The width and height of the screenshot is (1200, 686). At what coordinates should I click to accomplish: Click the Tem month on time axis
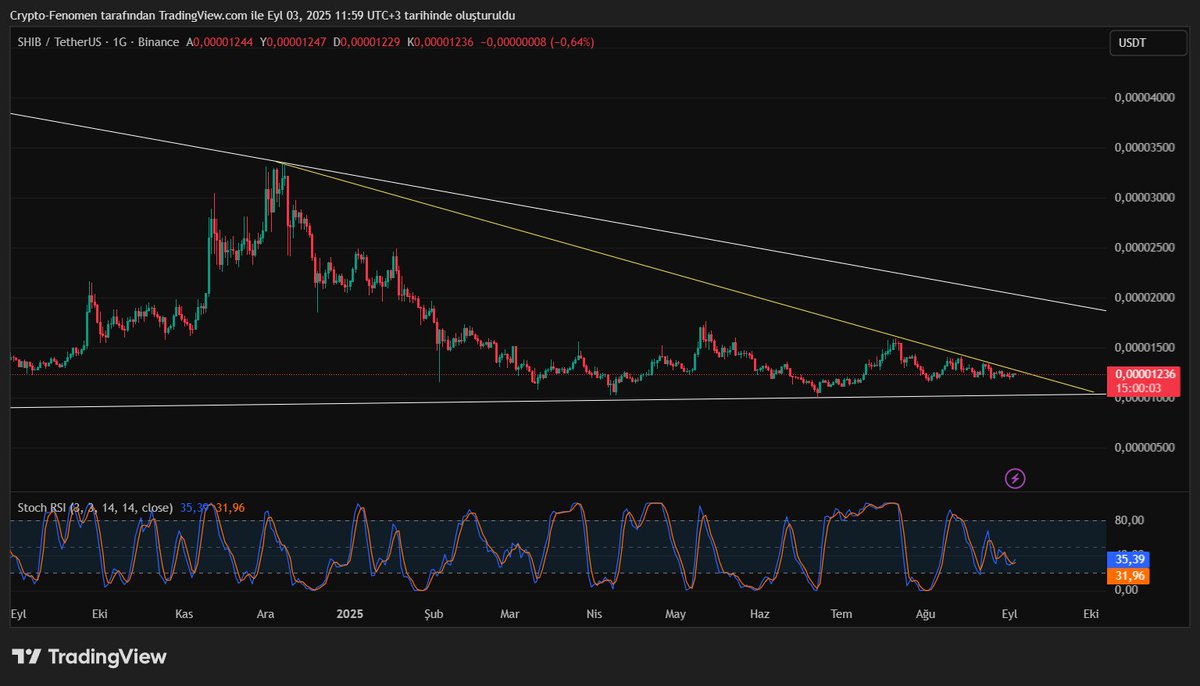click(841, 613)
